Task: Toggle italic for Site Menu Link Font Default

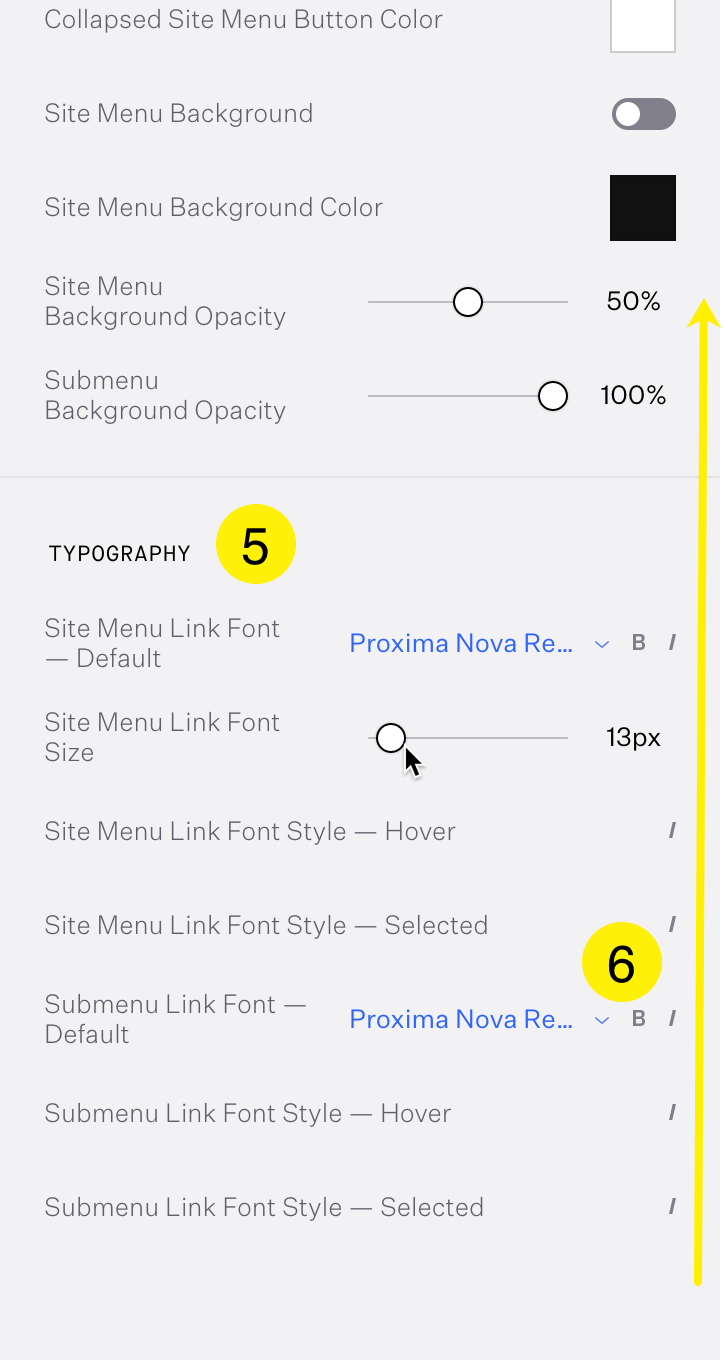Action: click(673, 643)
